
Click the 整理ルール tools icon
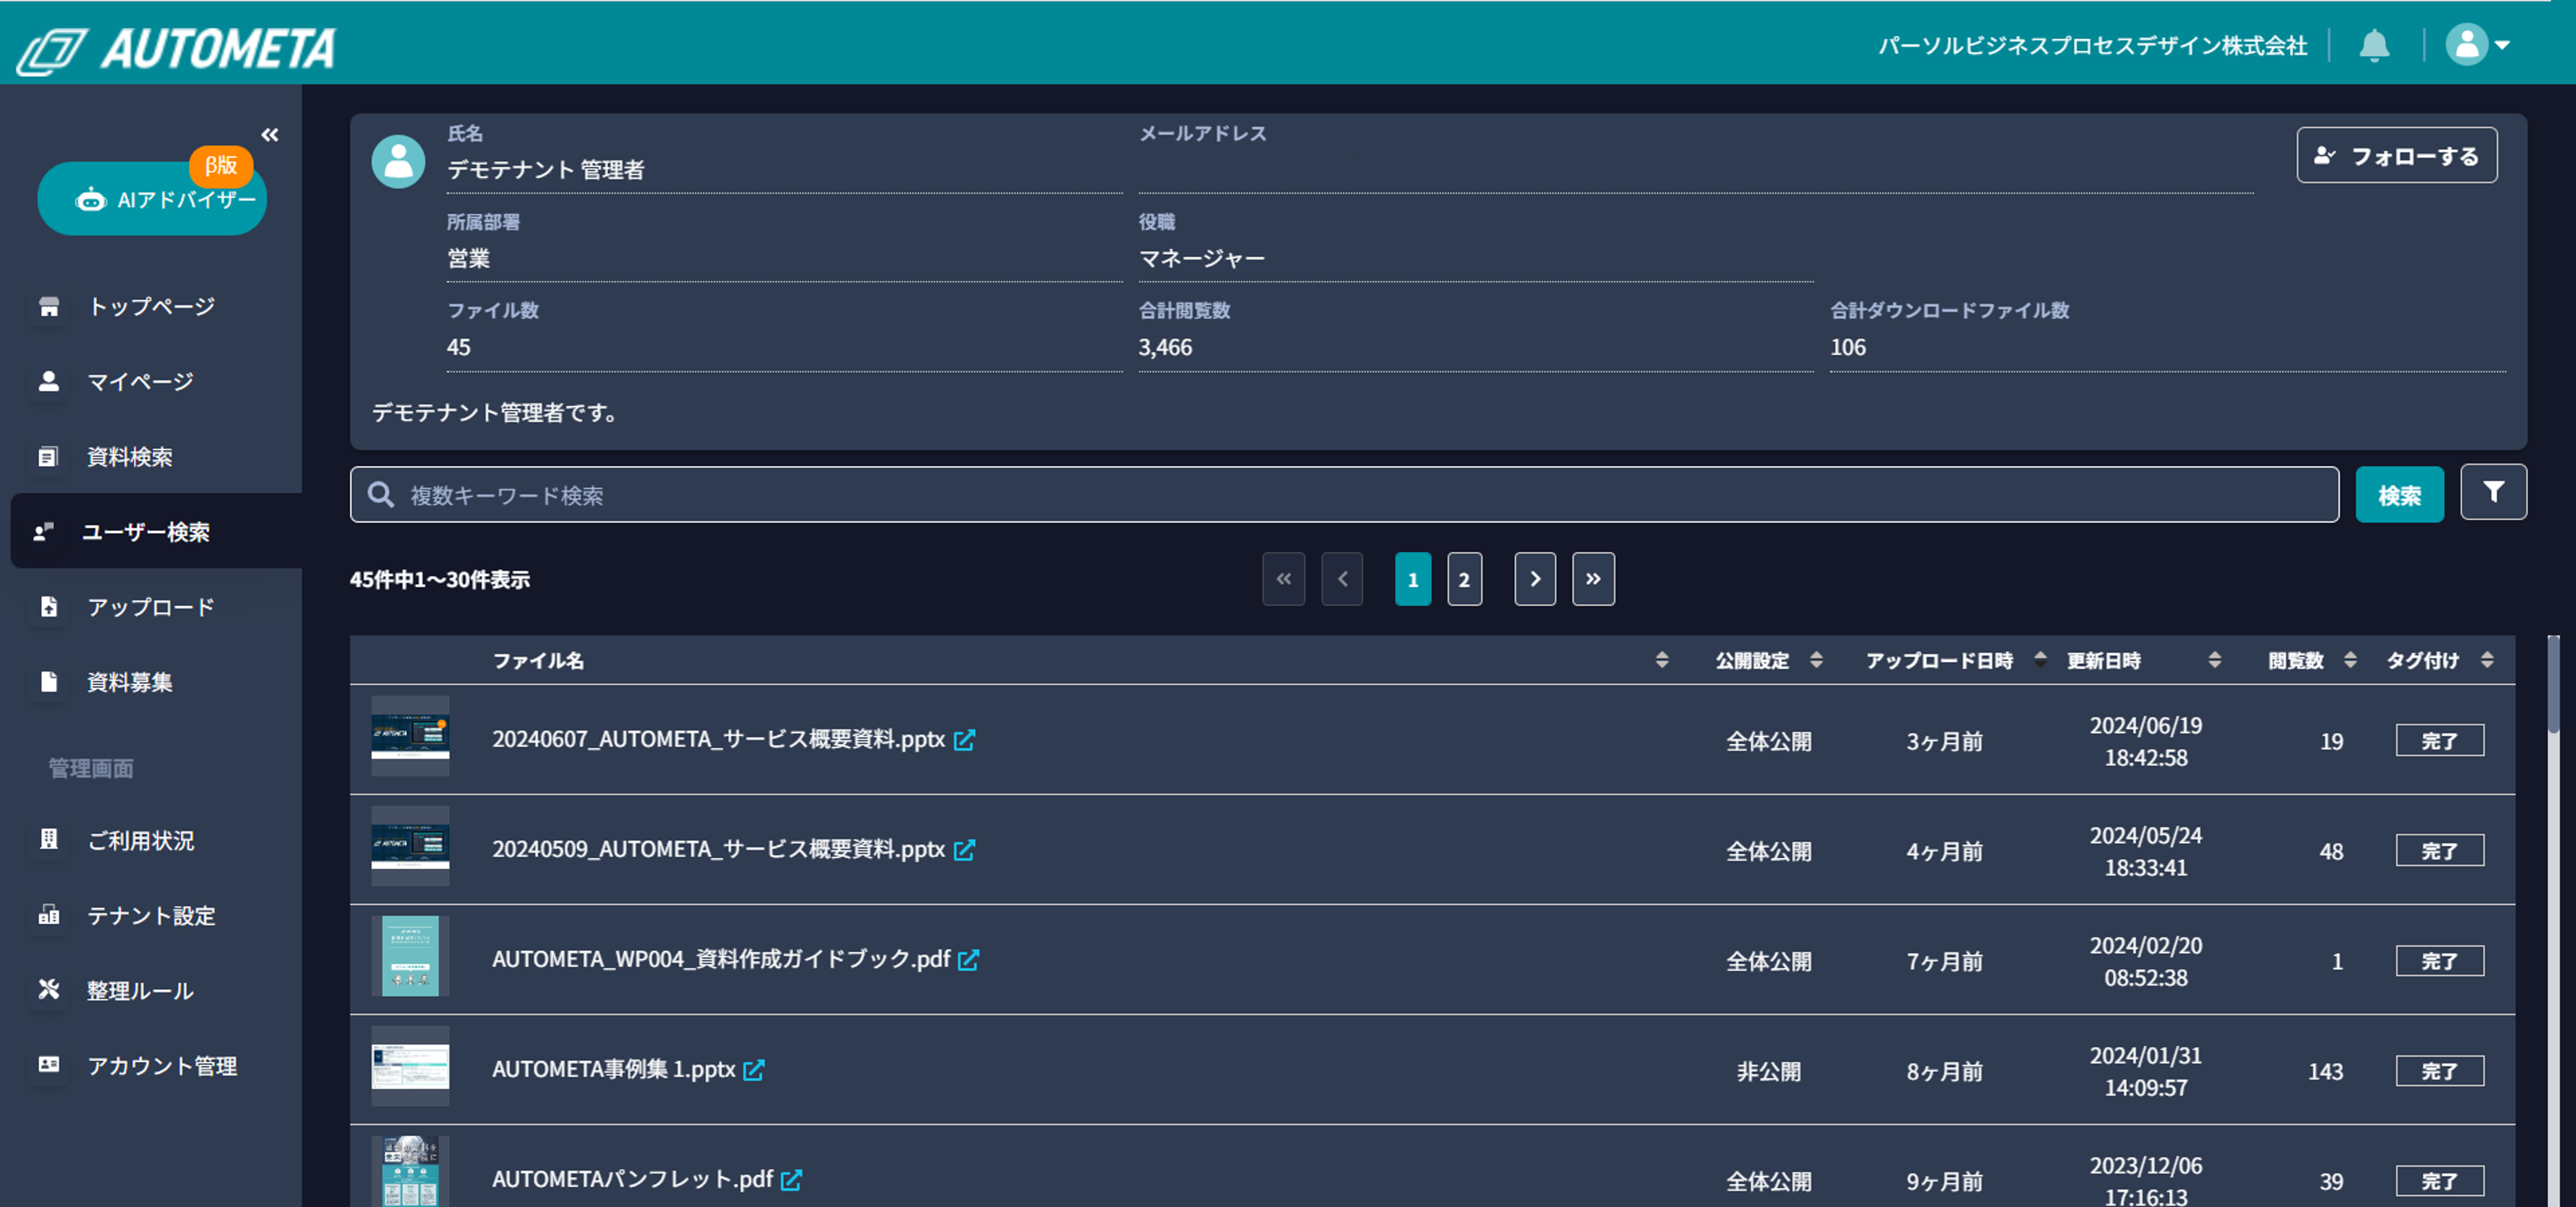pos(49,989)
